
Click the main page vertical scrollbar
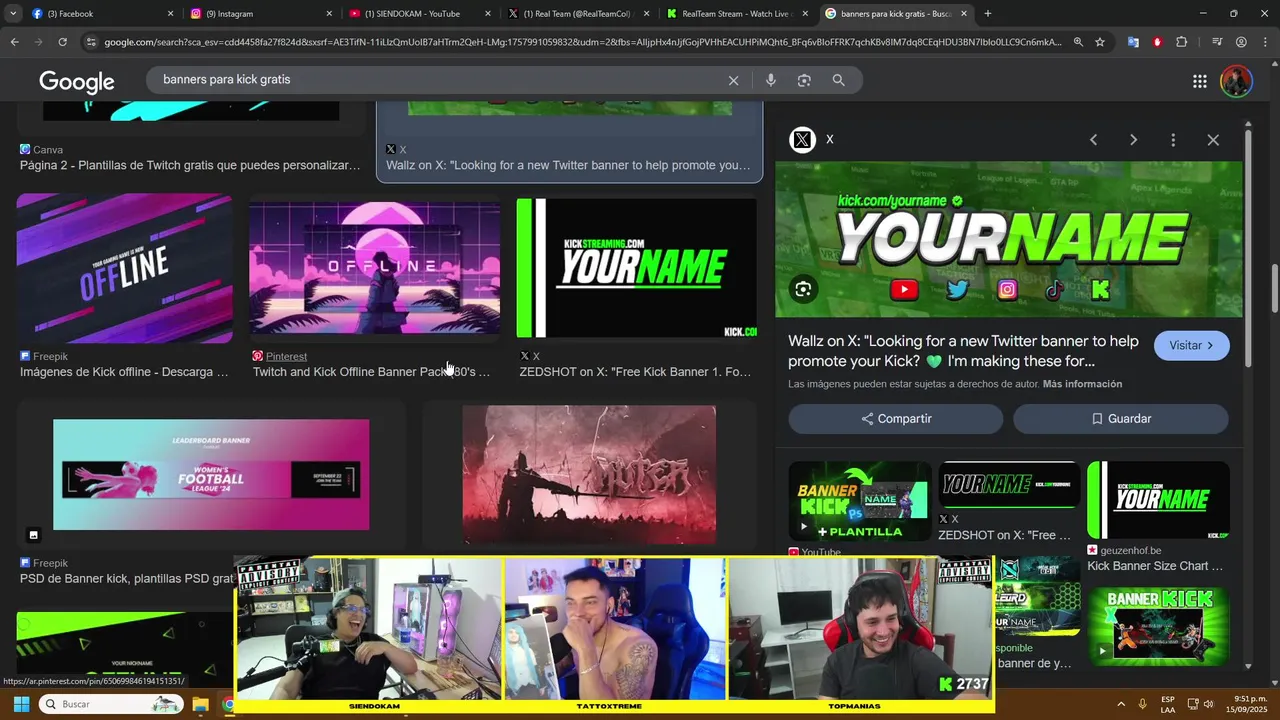pyautogui.click(x=1274, y=290)
